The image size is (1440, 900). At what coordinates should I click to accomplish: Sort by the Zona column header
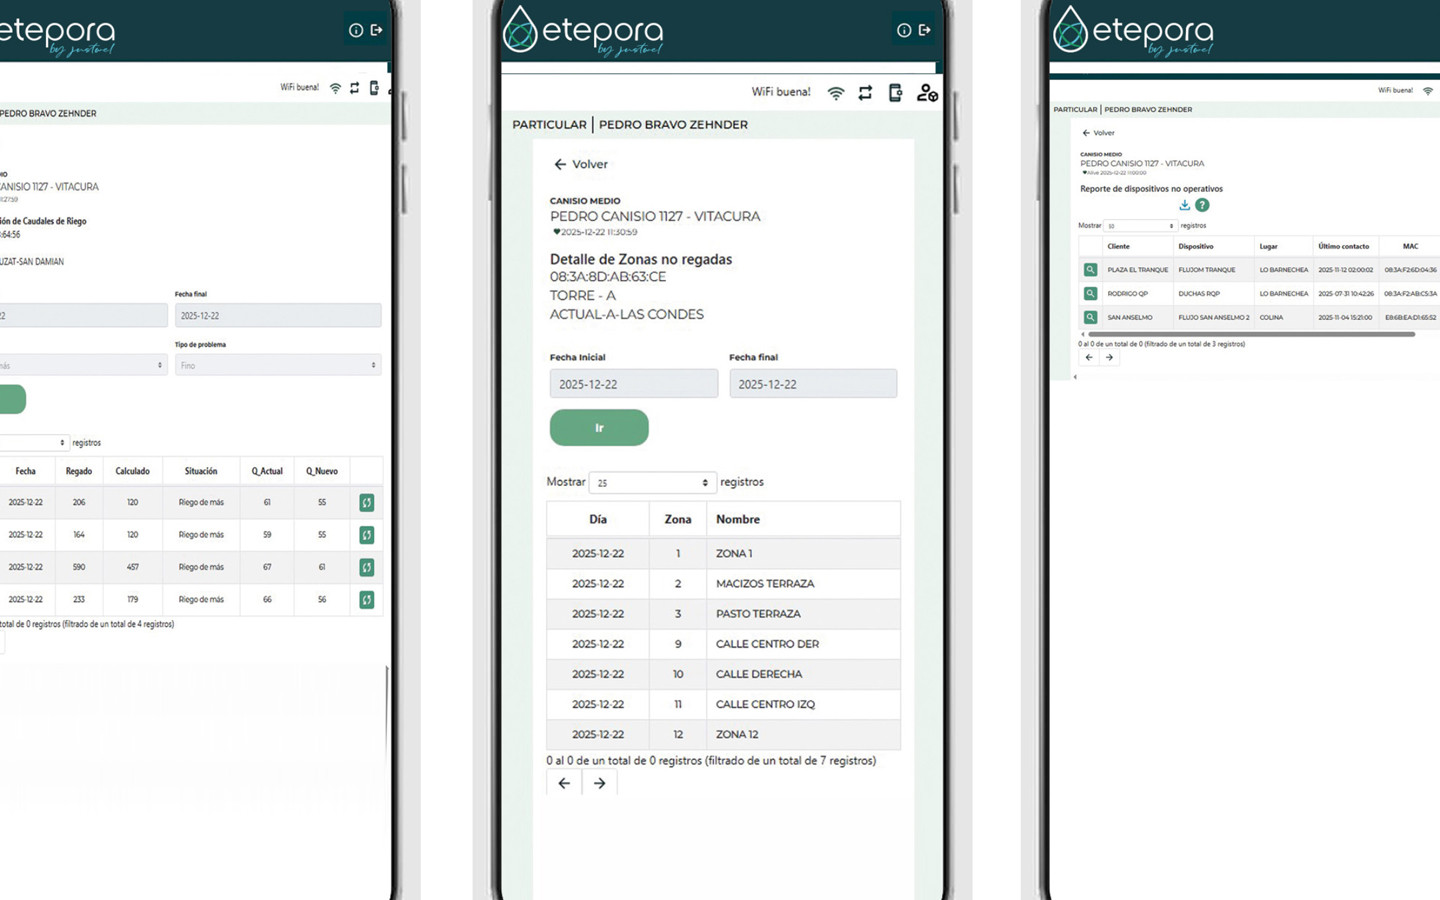678,519
